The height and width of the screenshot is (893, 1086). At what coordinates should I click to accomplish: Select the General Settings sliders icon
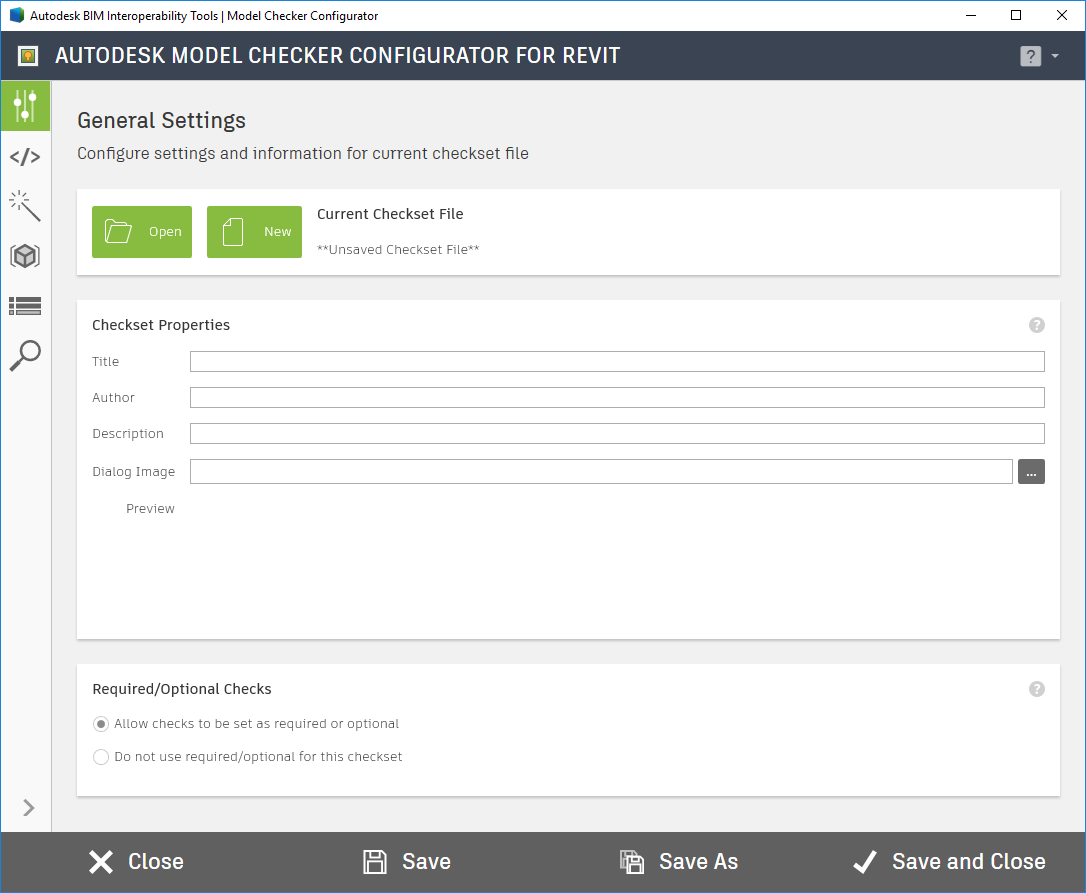25,105
